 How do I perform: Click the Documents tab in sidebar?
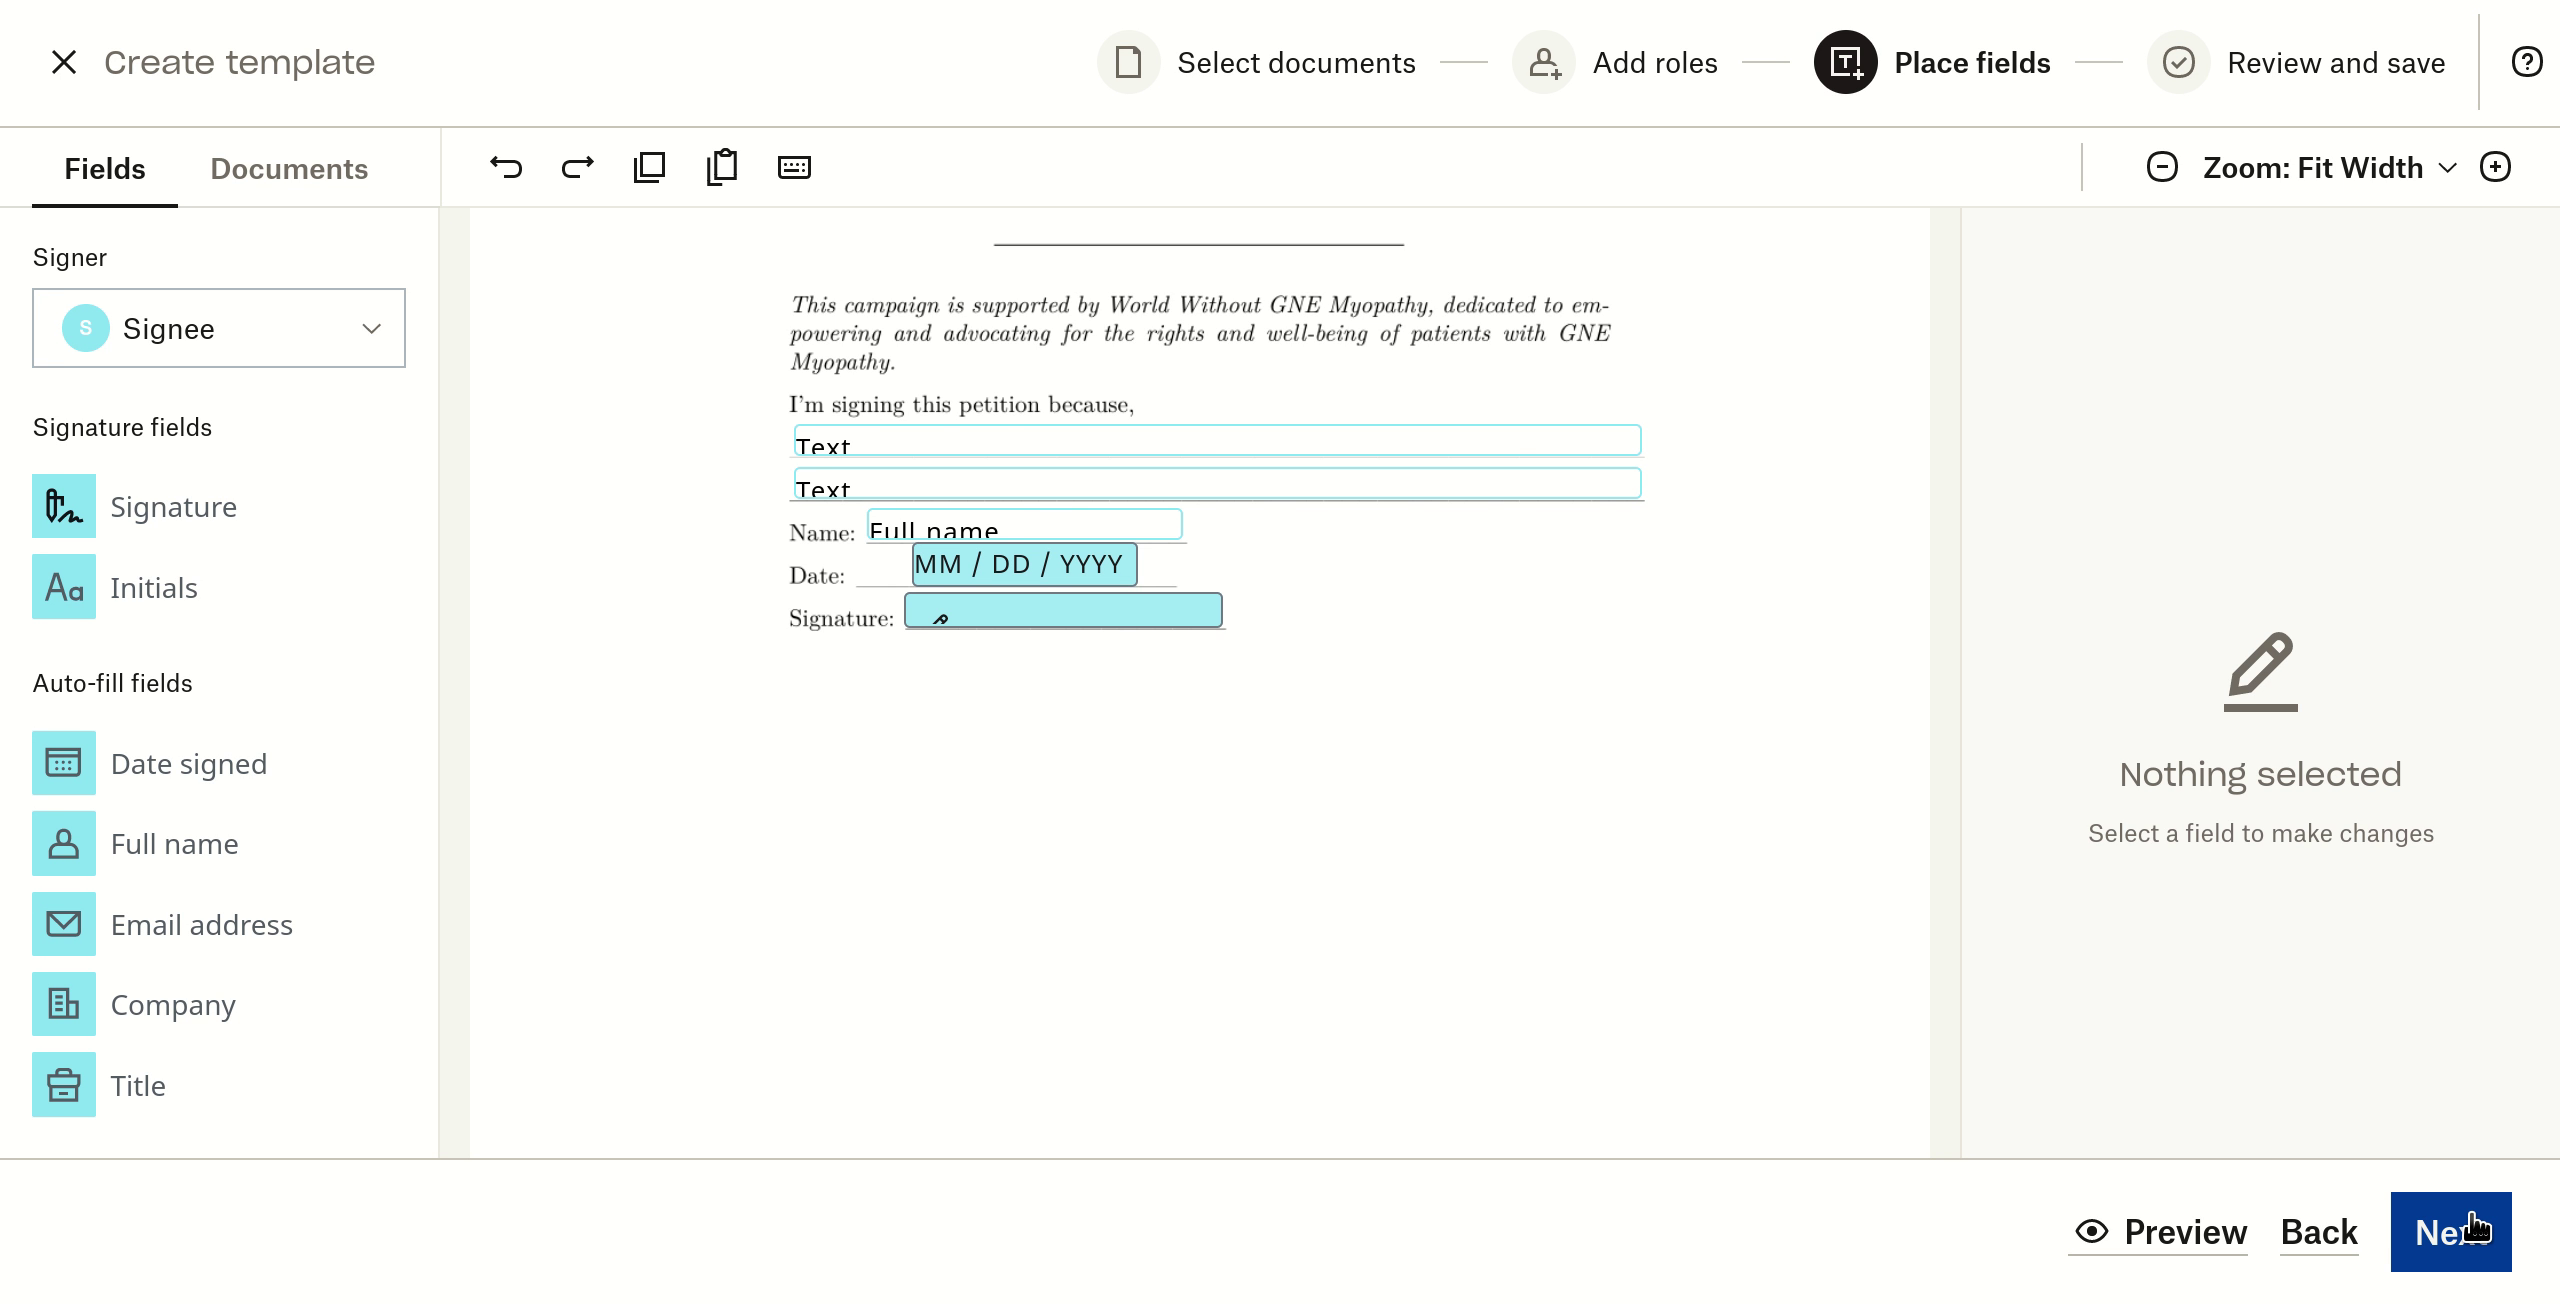click(289, 168)
